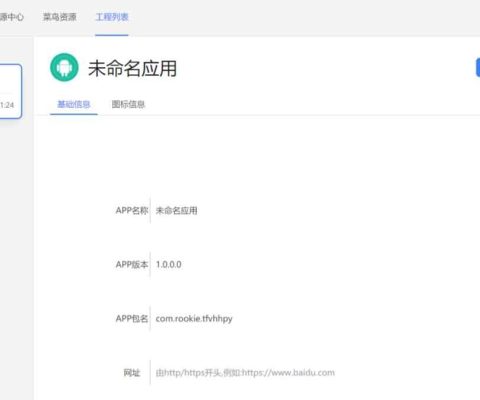Click the APP版本 label
The height and width of the screenshot is (400, 480).
pos(132,264)
